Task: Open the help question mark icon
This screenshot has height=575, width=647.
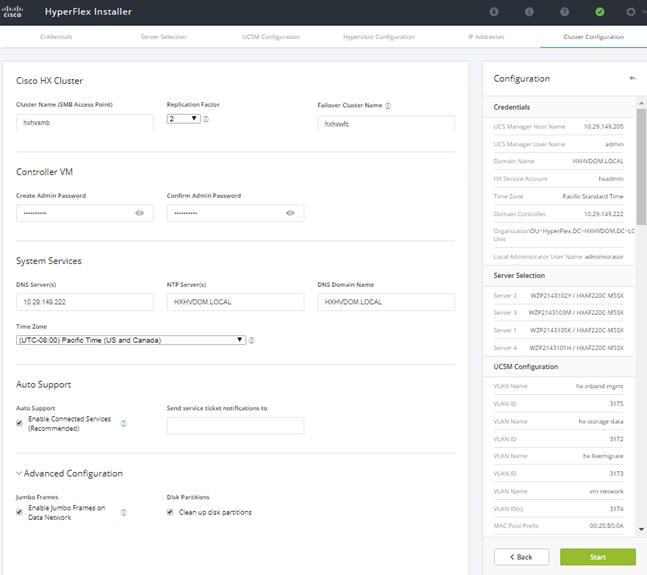Action: (564, 12)
